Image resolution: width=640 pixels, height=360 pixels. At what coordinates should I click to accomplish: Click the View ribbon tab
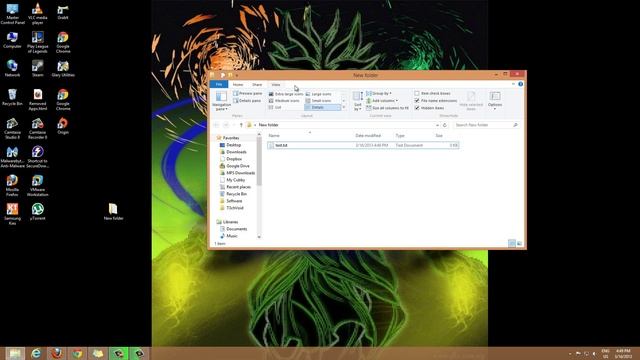276,84
